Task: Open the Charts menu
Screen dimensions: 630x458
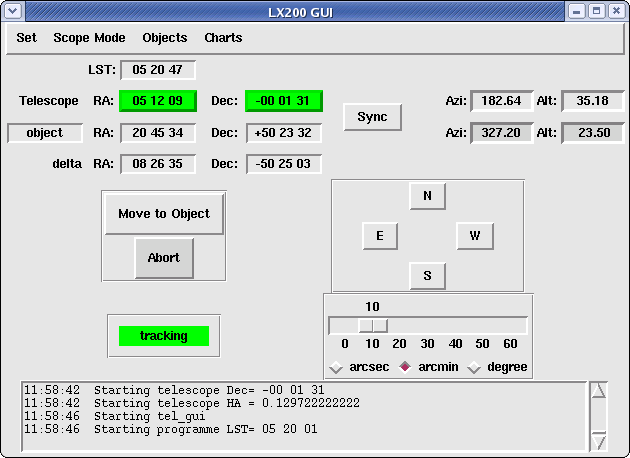Action: pyautogui.click(x=223, y=38)
